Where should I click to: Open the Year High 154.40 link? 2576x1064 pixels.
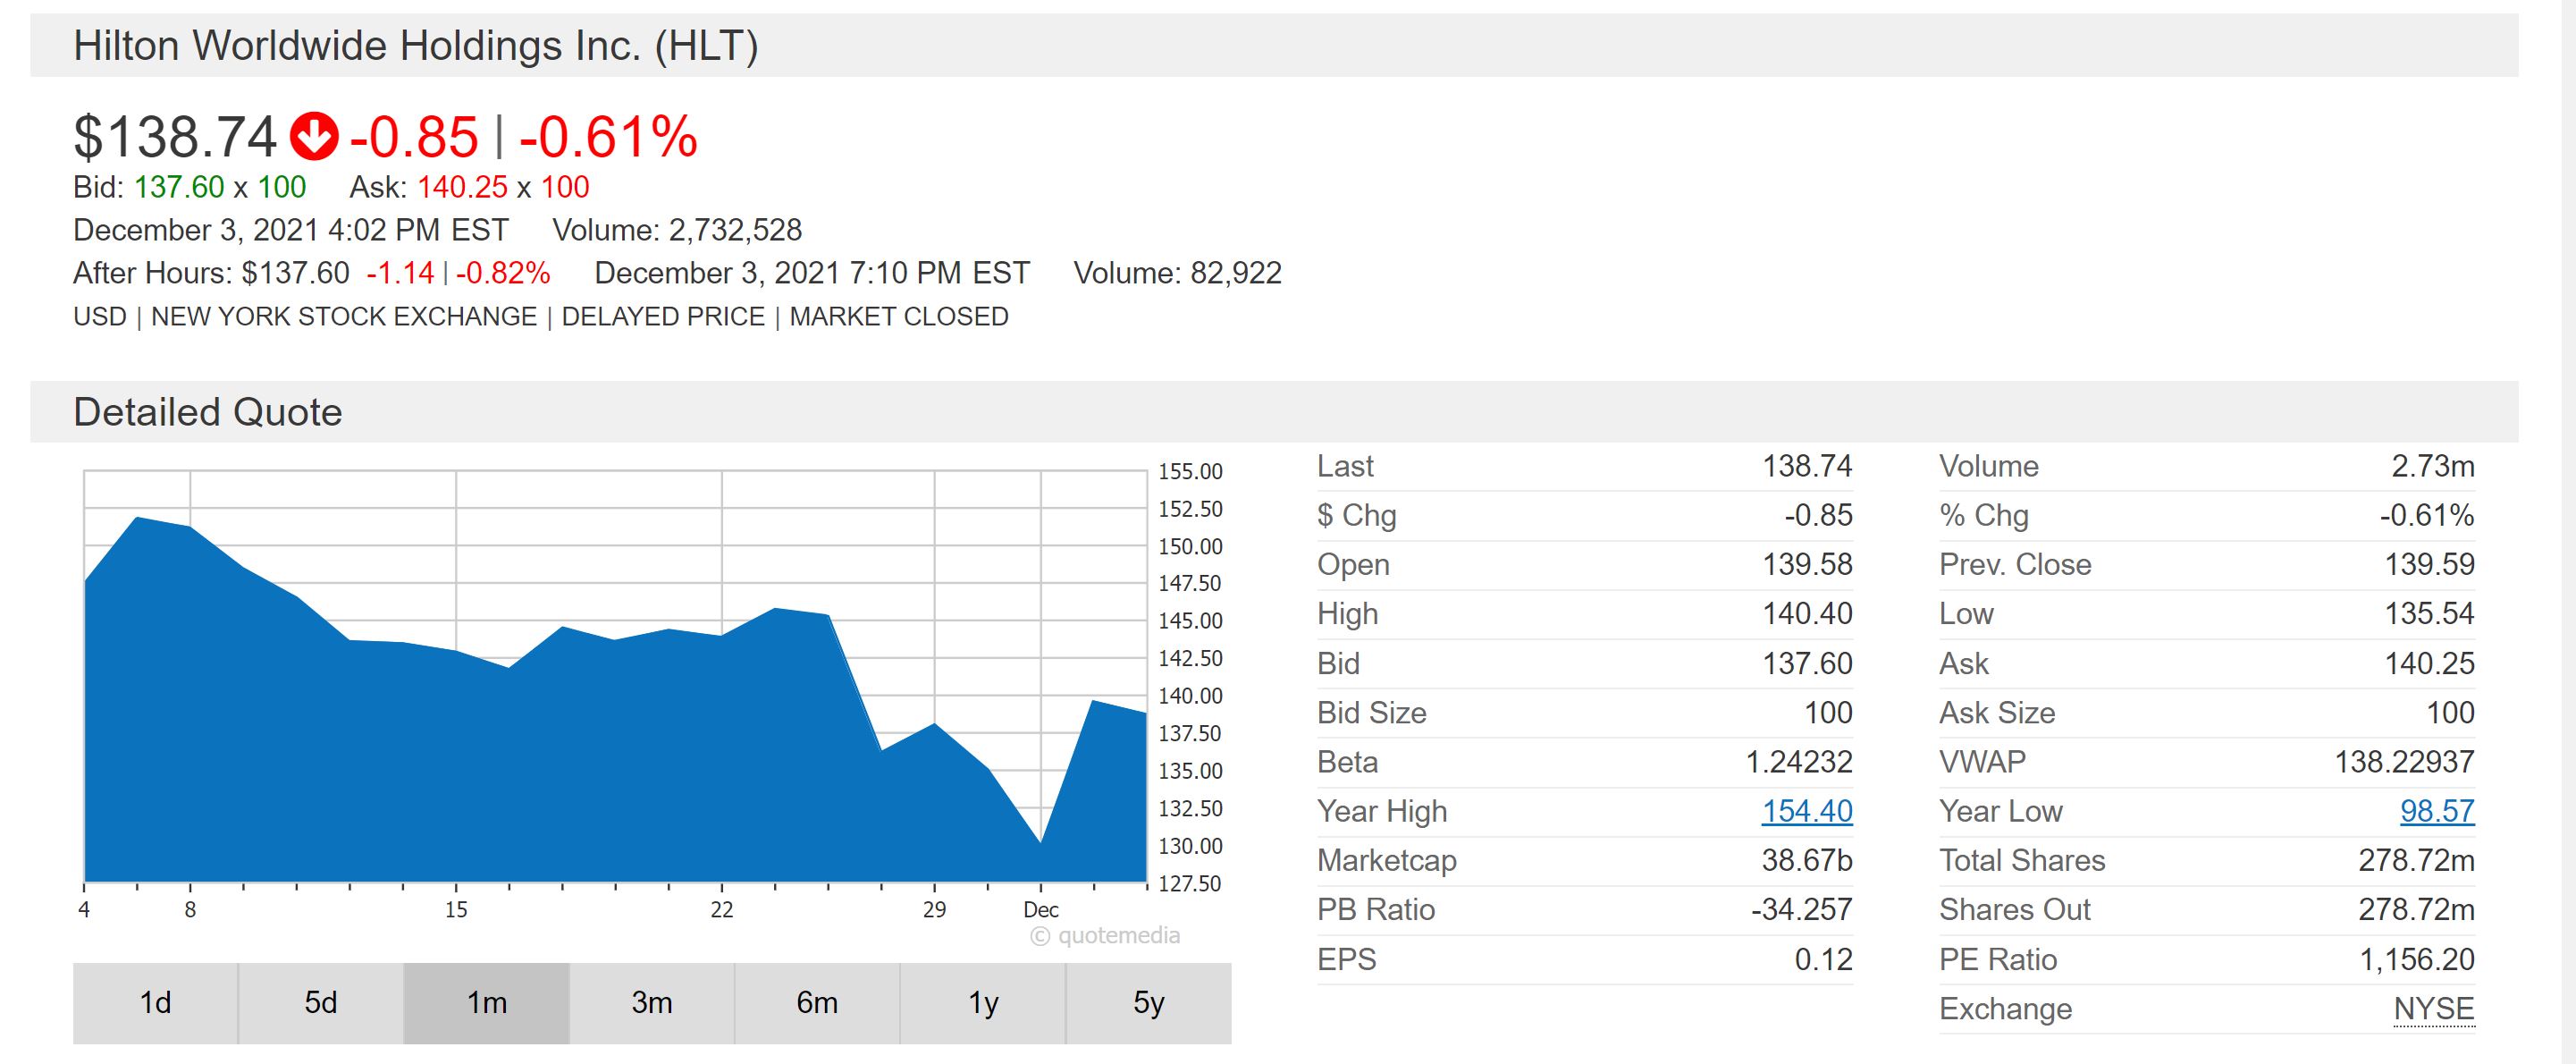(x=1806, y=811)
